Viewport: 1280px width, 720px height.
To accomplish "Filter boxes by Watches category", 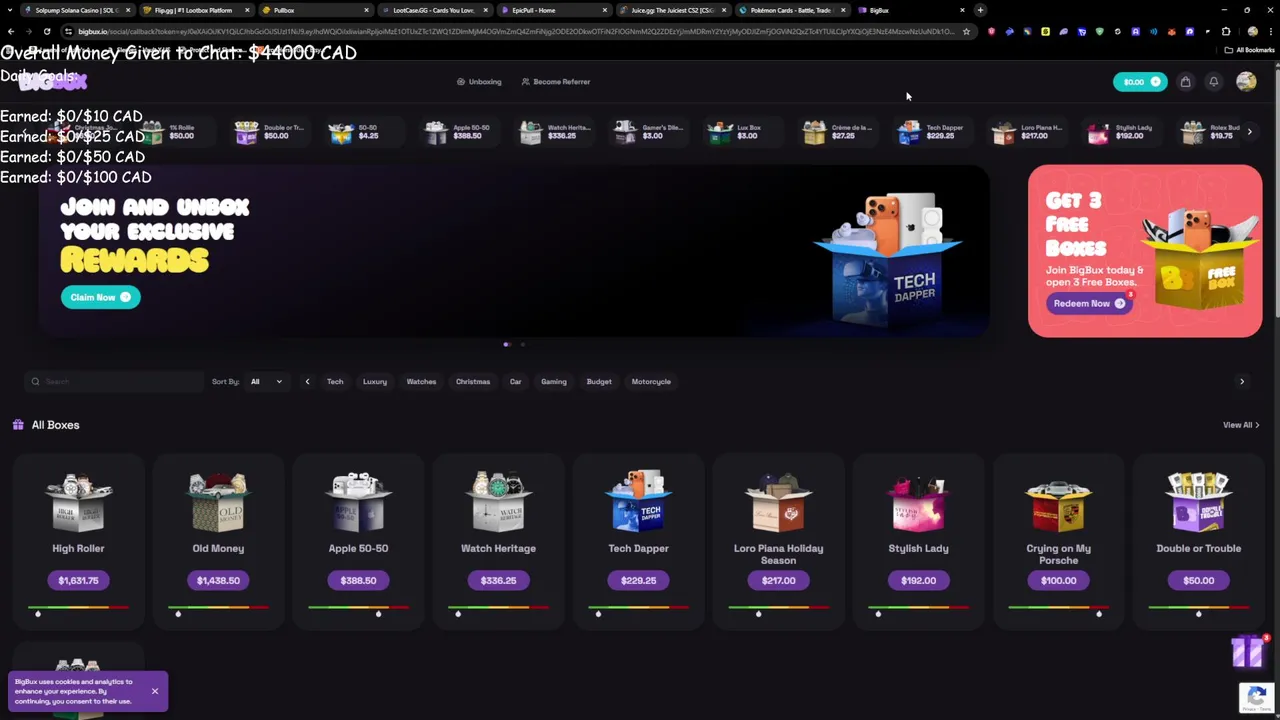I will (x=421, y=382).
